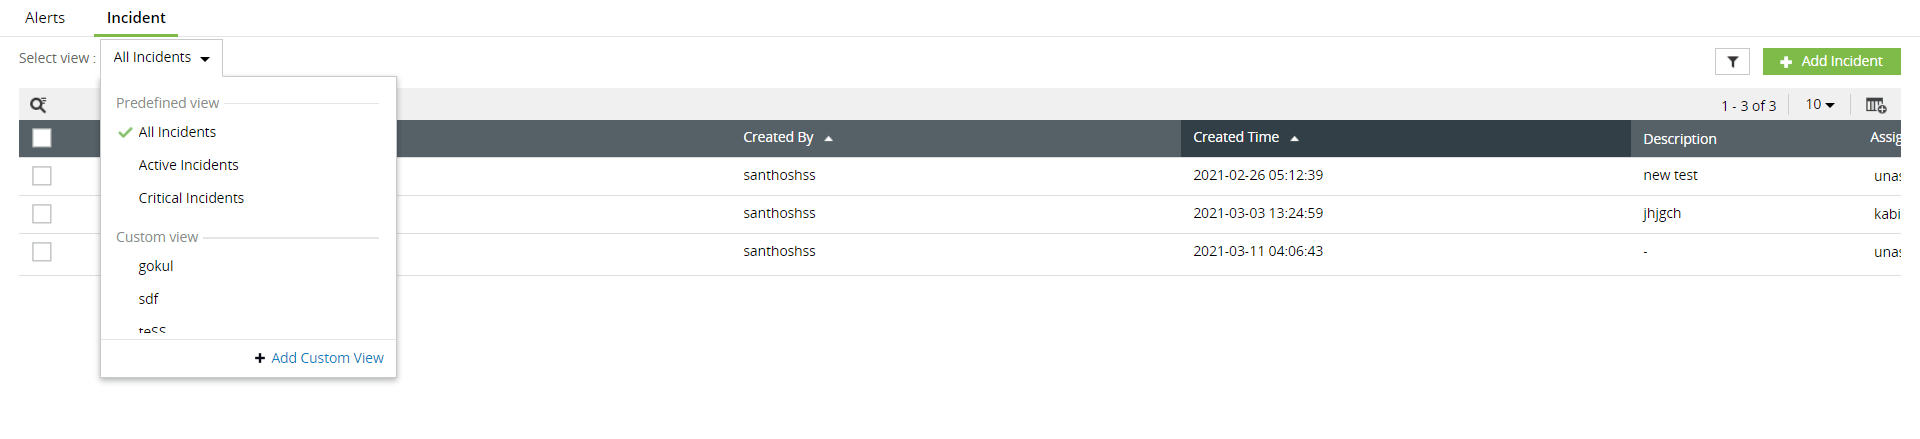Check the row created 2021-02-26
This screenshot has height=439, width=1920.
click(x=42, y=176)
